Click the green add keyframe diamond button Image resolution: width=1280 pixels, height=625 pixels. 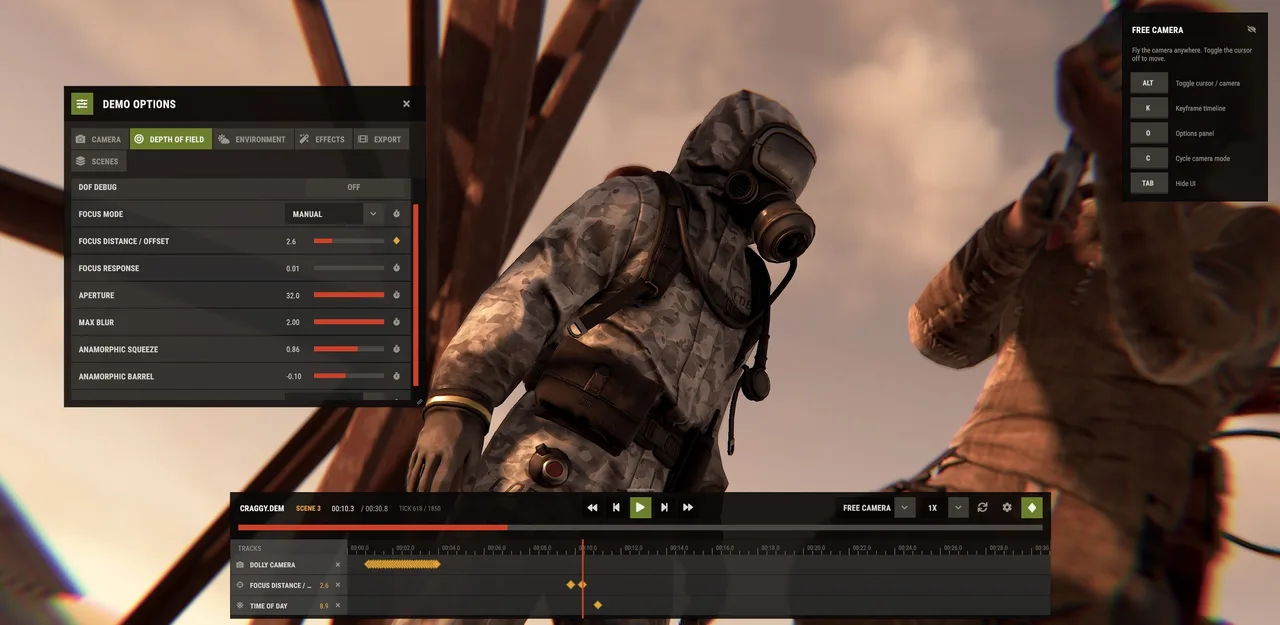1031,508
